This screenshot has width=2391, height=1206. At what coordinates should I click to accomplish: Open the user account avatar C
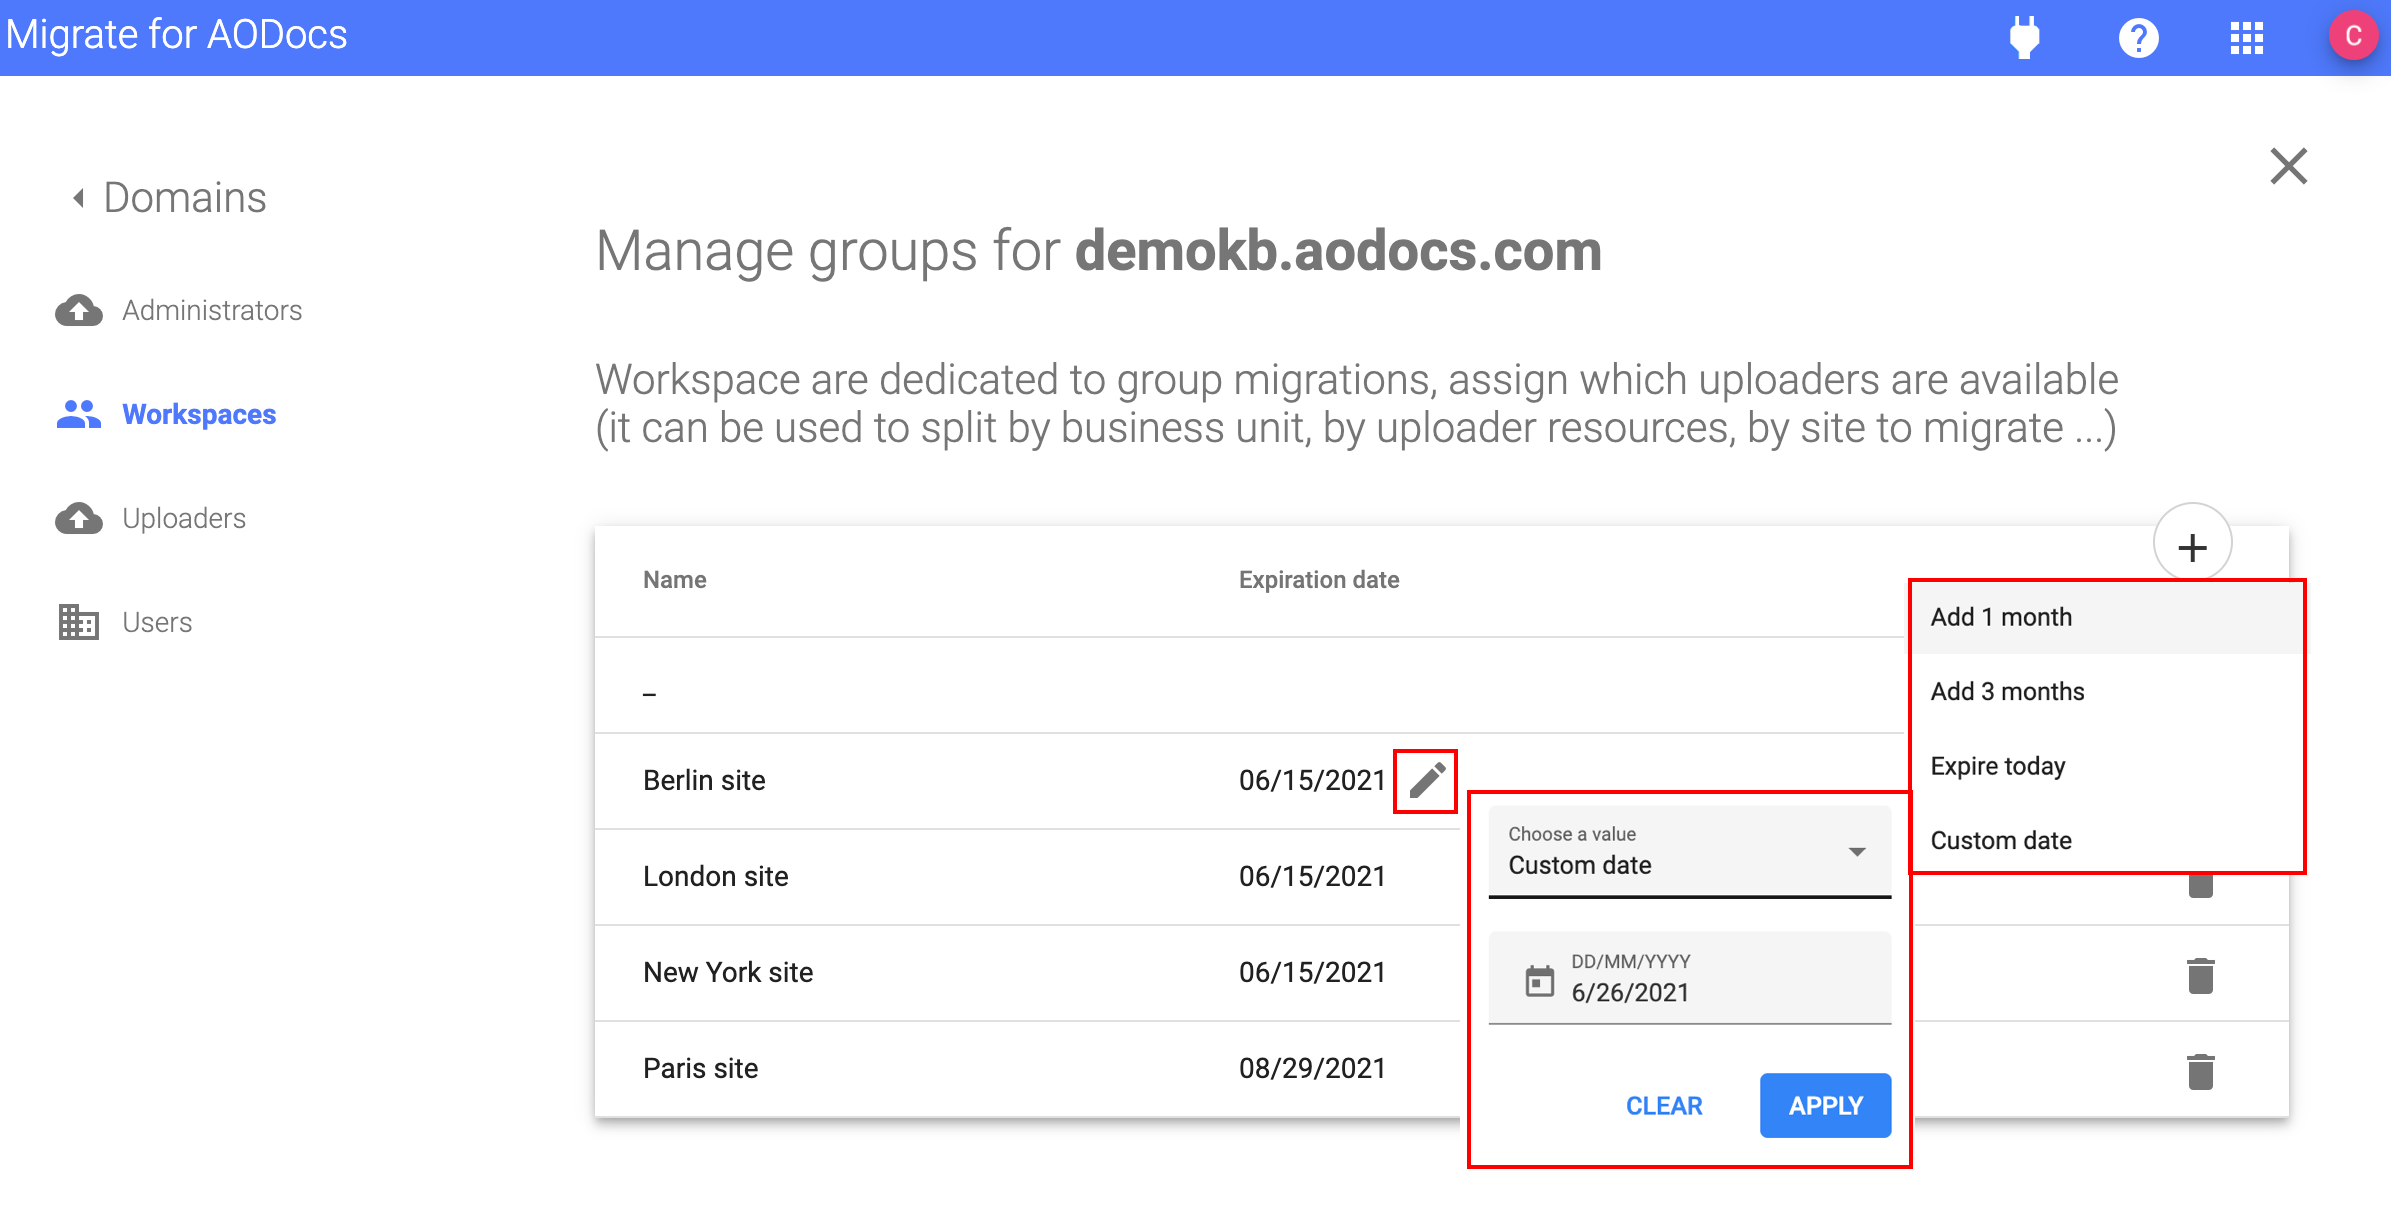pos(2353,36)
